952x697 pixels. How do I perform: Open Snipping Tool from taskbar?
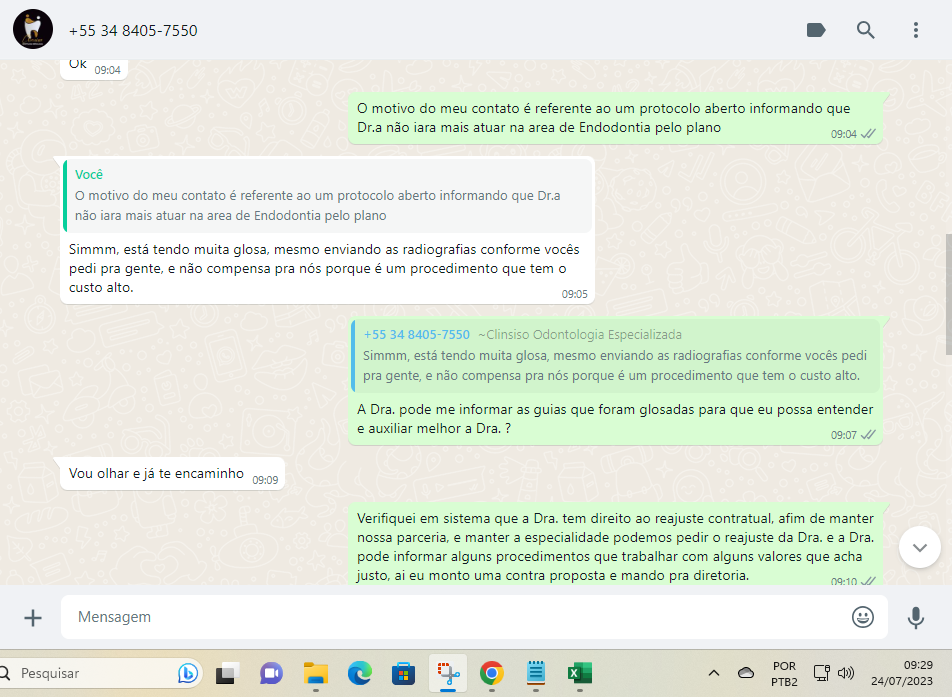[448, 673]
